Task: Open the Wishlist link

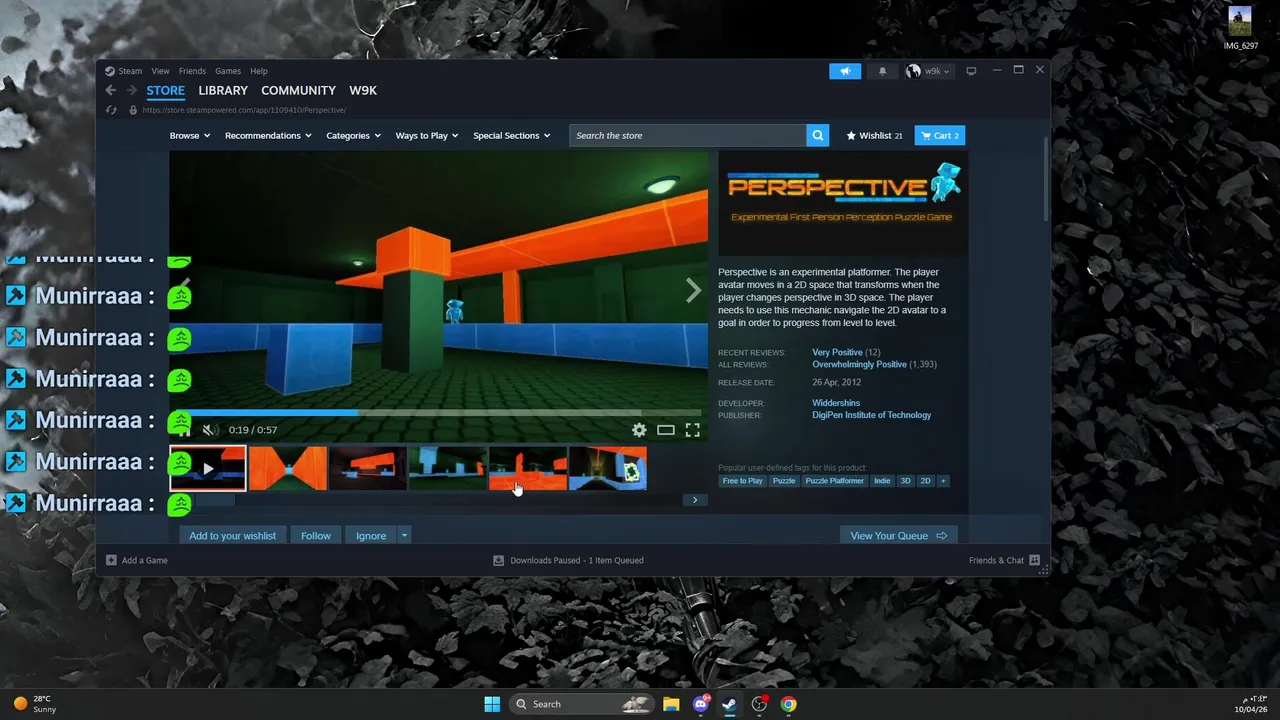Action: tap(874, 135)
